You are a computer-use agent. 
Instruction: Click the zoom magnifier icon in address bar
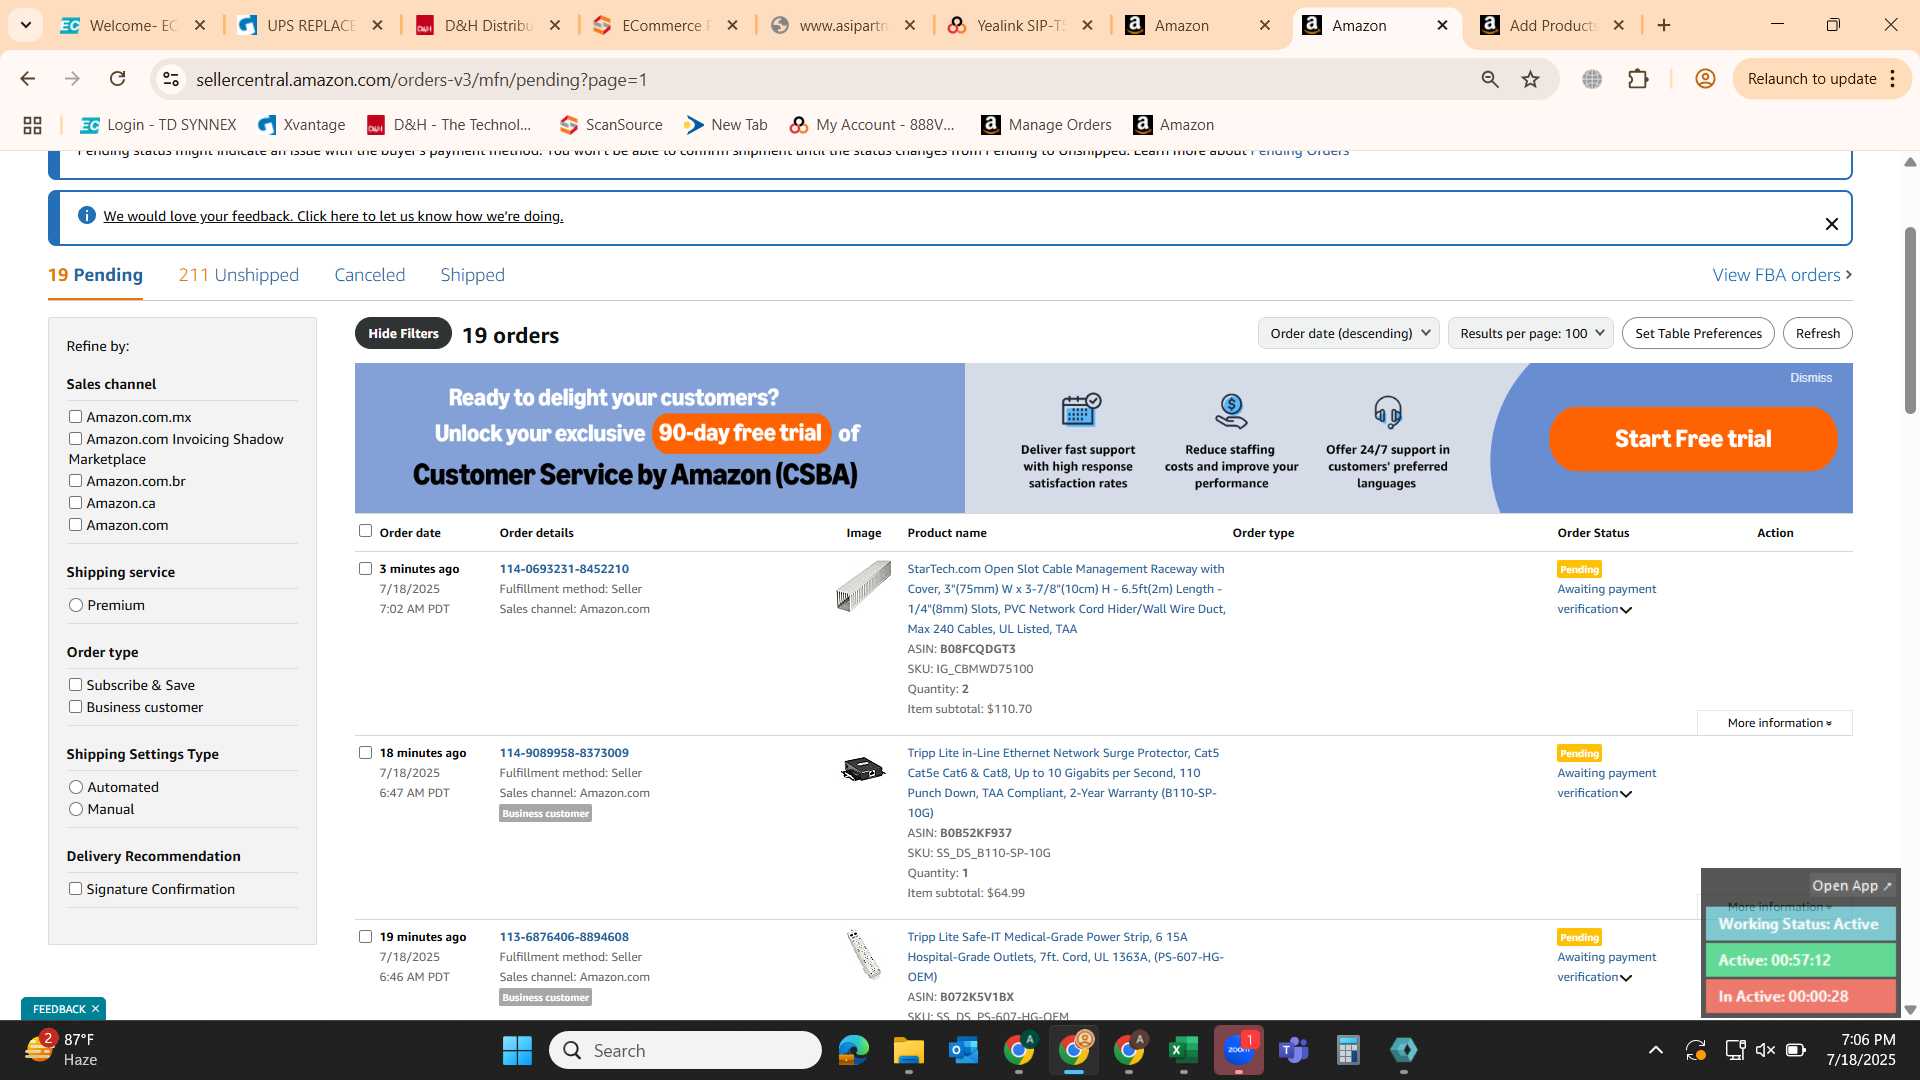[1490, 79]
